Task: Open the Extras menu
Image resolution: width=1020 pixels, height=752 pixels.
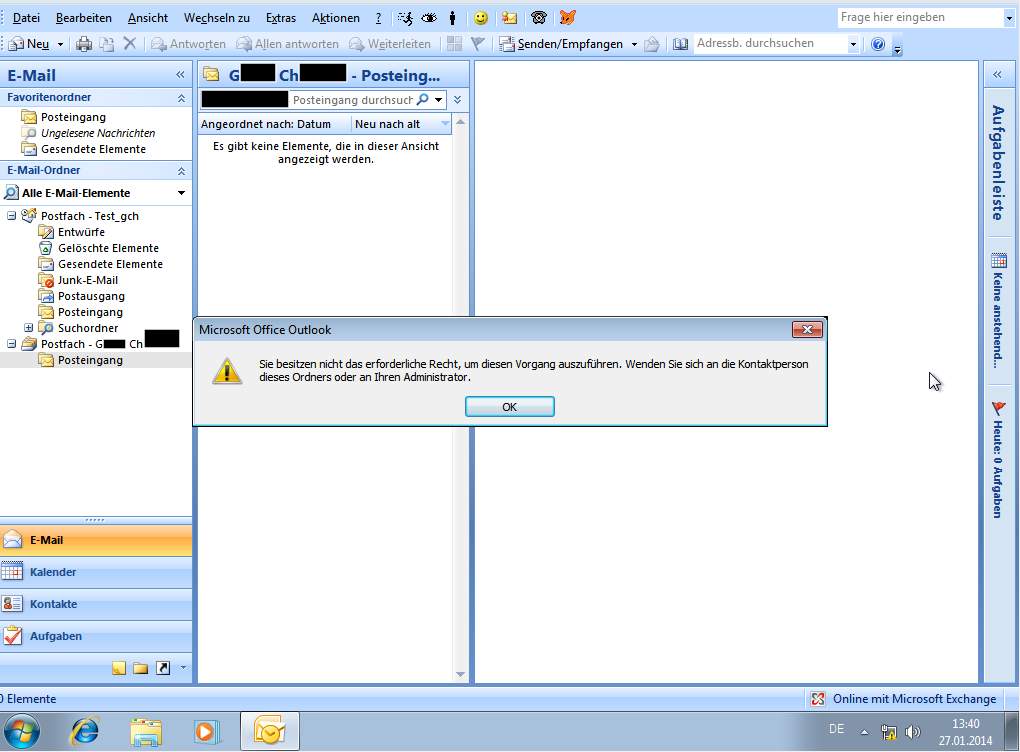Action: 280,17
